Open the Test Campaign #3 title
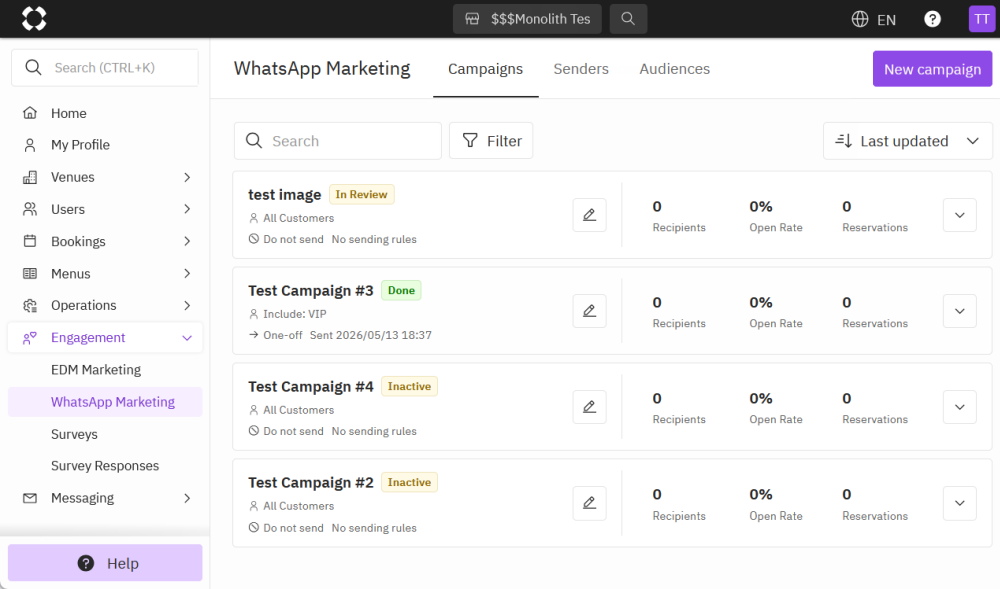1000x589 pixels. pos(311,291)
